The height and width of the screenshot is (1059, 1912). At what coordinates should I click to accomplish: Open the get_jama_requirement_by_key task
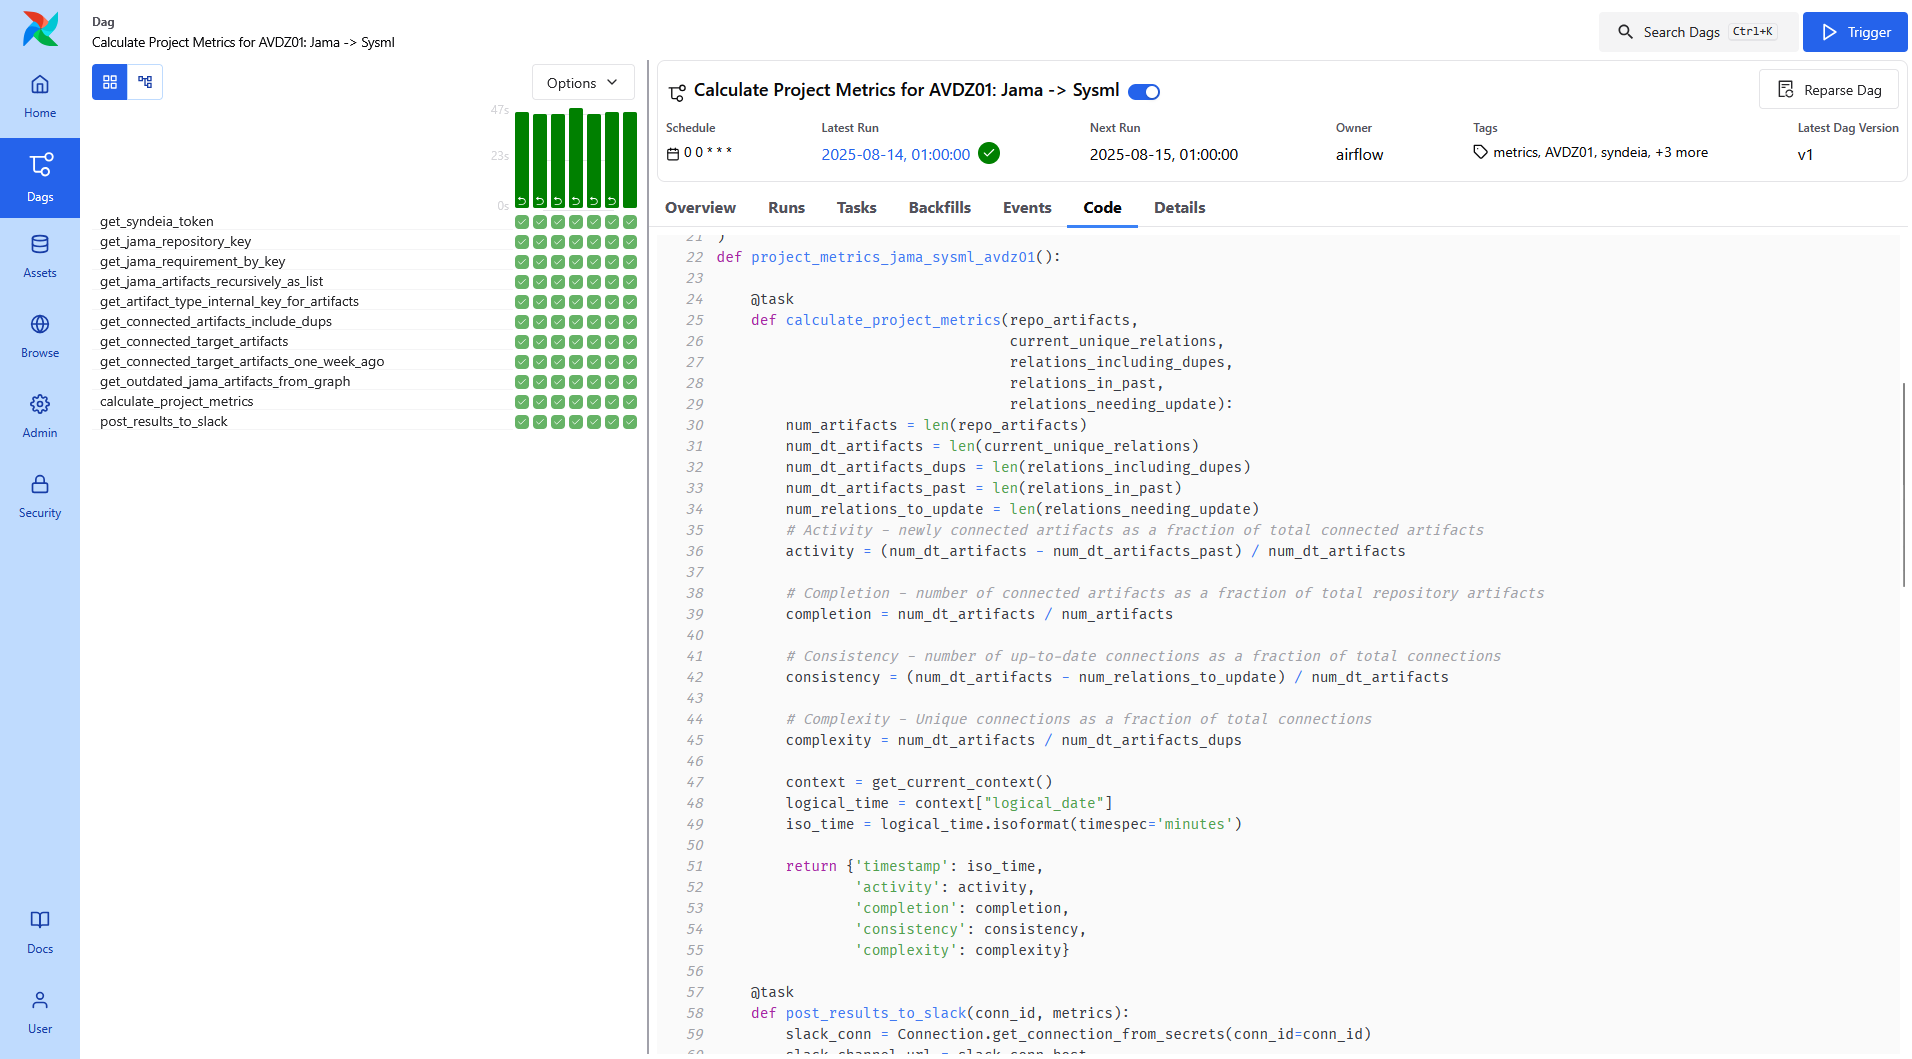click(193, 262)
